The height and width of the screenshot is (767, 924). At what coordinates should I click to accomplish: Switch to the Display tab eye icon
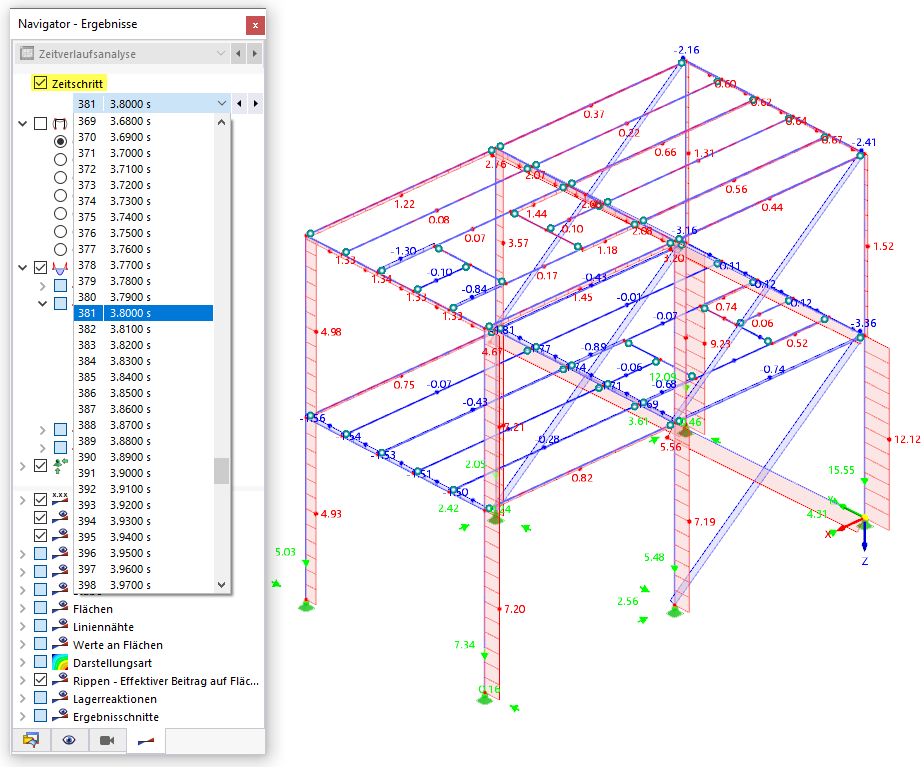click(x=69, y=740)
